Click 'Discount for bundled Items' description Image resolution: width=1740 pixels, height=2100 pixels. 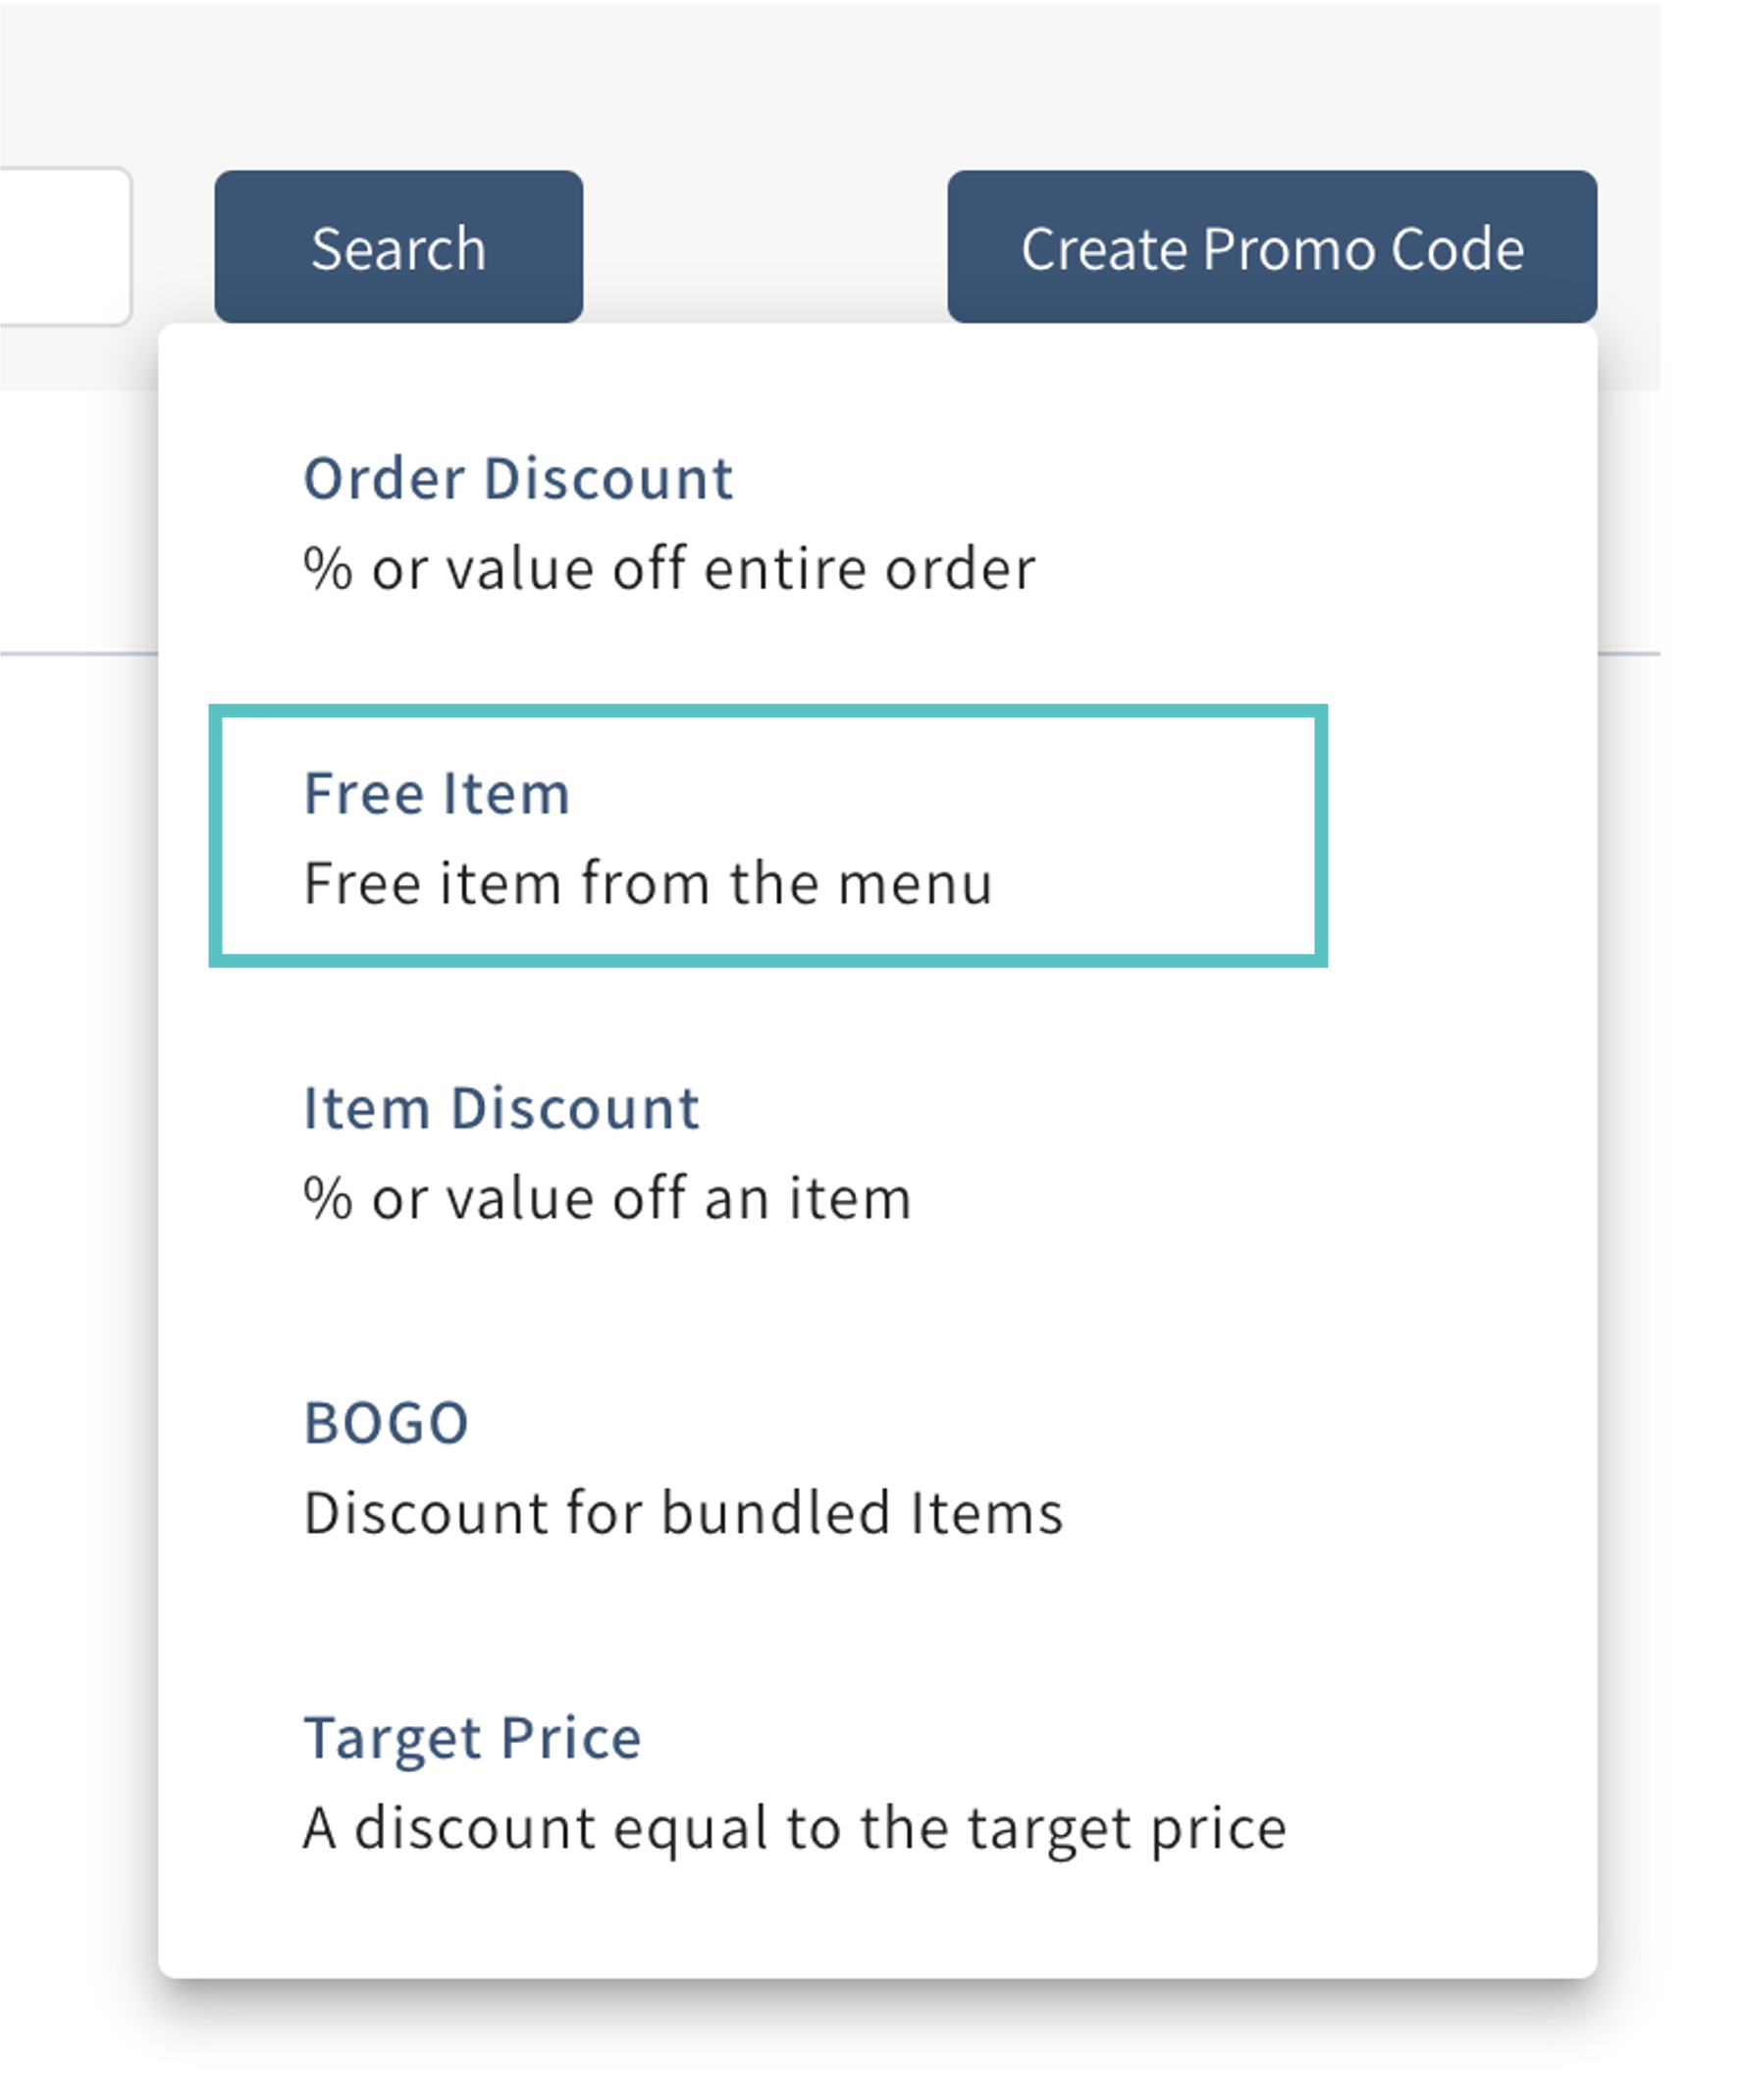point(683,1513)
